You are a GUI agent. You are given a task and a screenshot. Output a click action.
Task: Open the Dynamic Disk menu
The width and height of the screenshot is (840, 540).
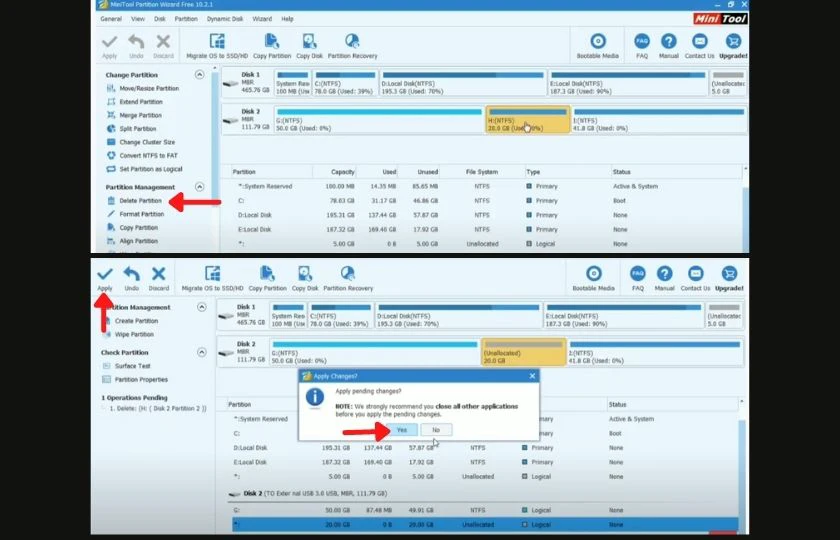[x=225, y=19]
